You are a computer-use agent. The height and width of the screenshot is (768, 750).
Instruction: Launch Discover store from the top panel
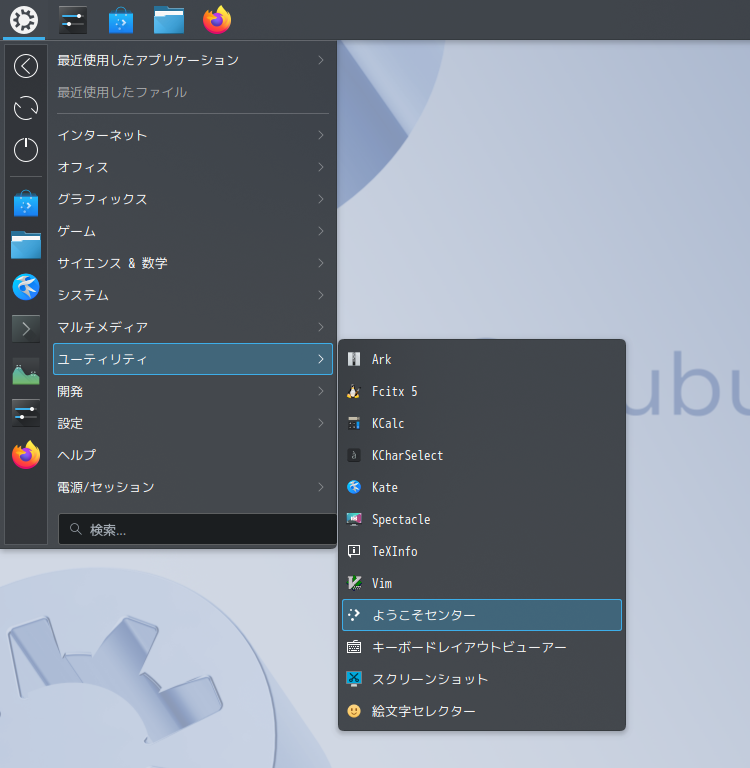[121, 20]
